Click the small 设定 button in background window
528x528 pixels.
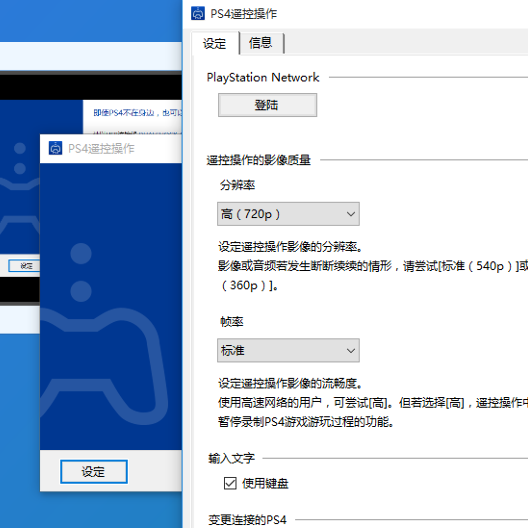coord(24,266)
